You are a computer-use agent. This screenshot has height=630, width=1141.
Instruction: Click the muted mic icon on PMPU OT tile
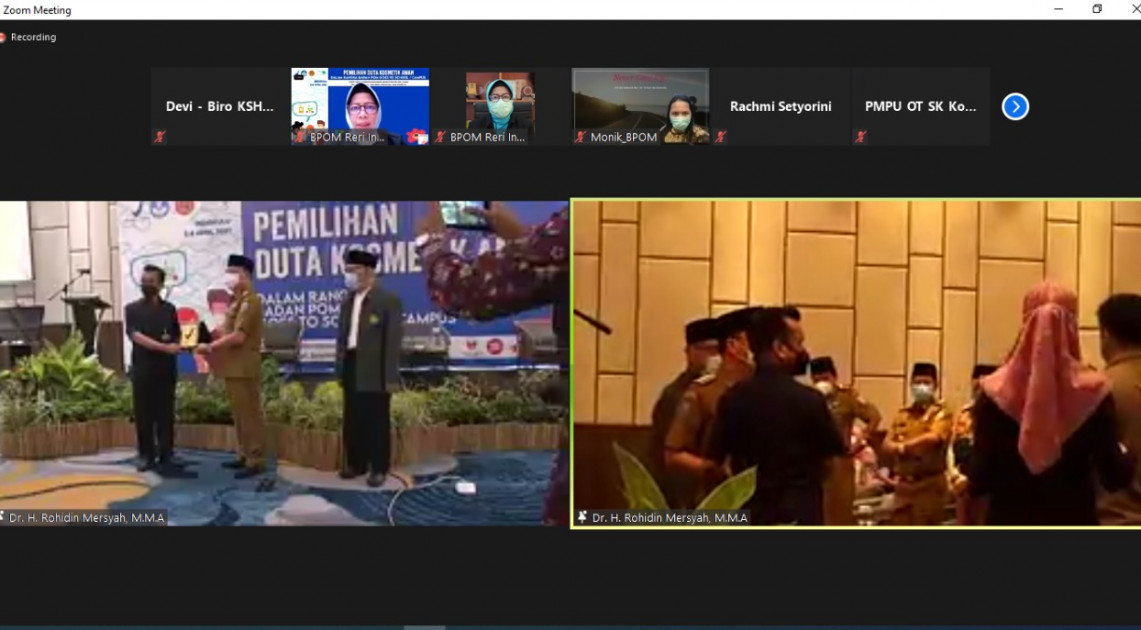[859, 137]
